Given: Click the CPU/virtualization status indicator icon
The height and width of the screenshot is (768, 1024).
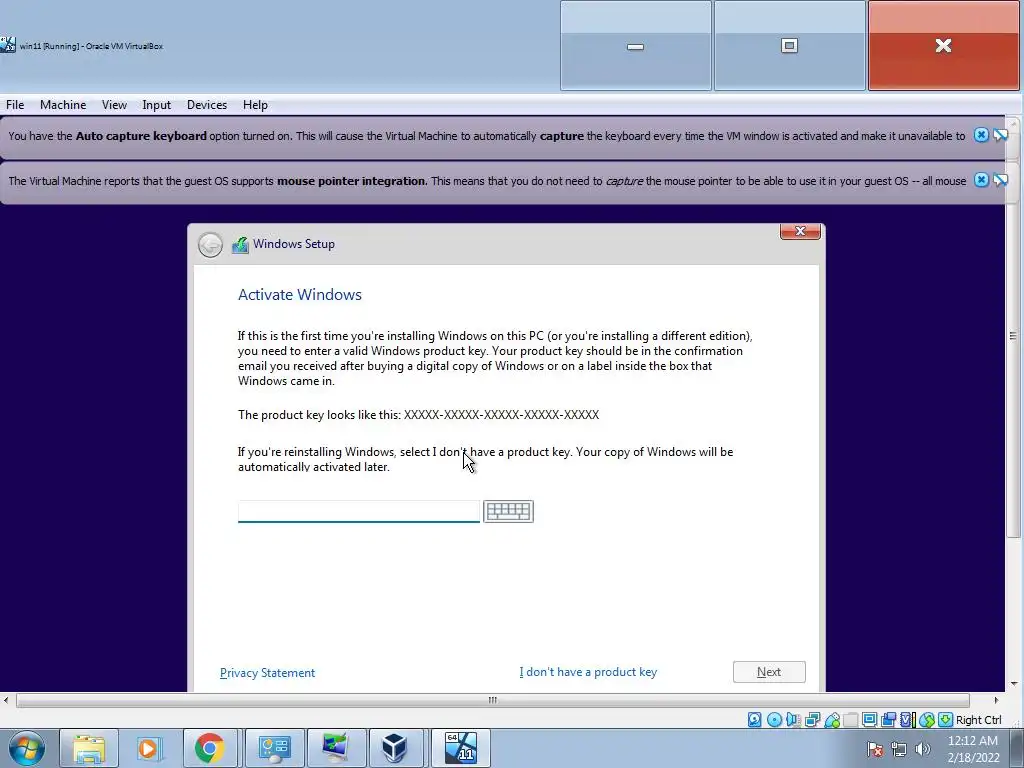Looking at the screenshot, I should [907, 720].
